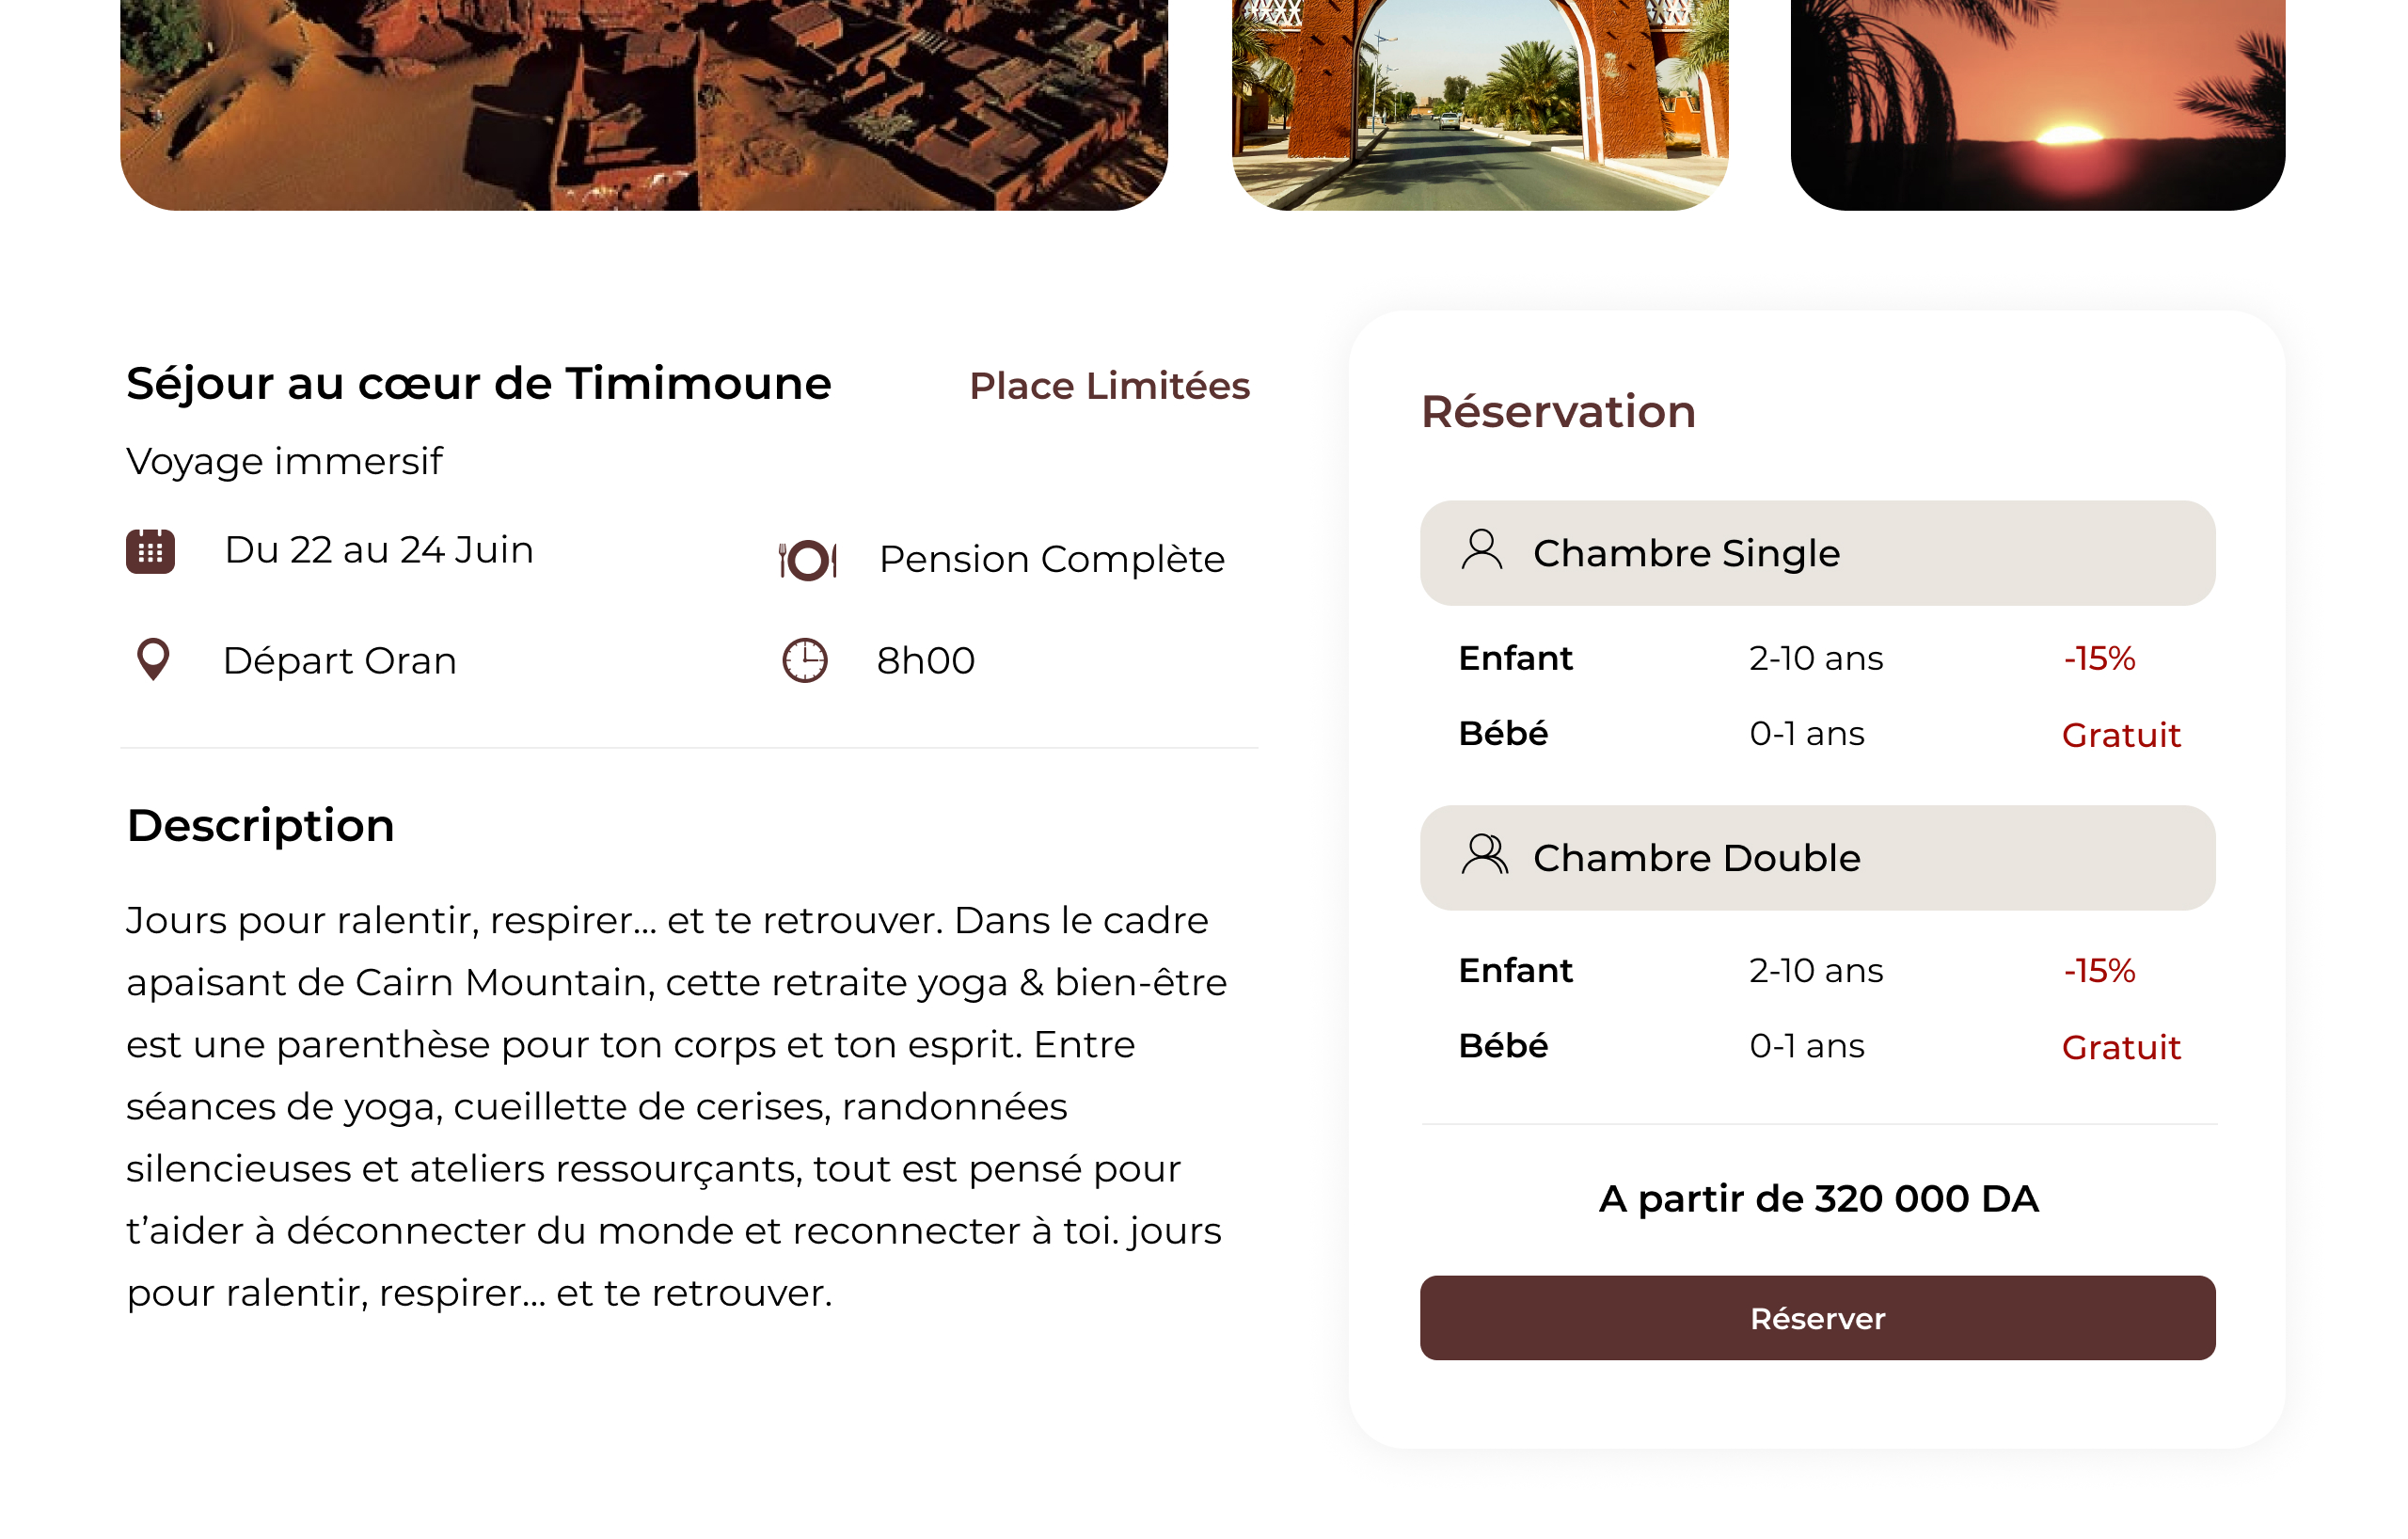Click Gratuit for Bébé under Chambre Double
Screen dimensions: 2408x1539
[2120, 1047]
